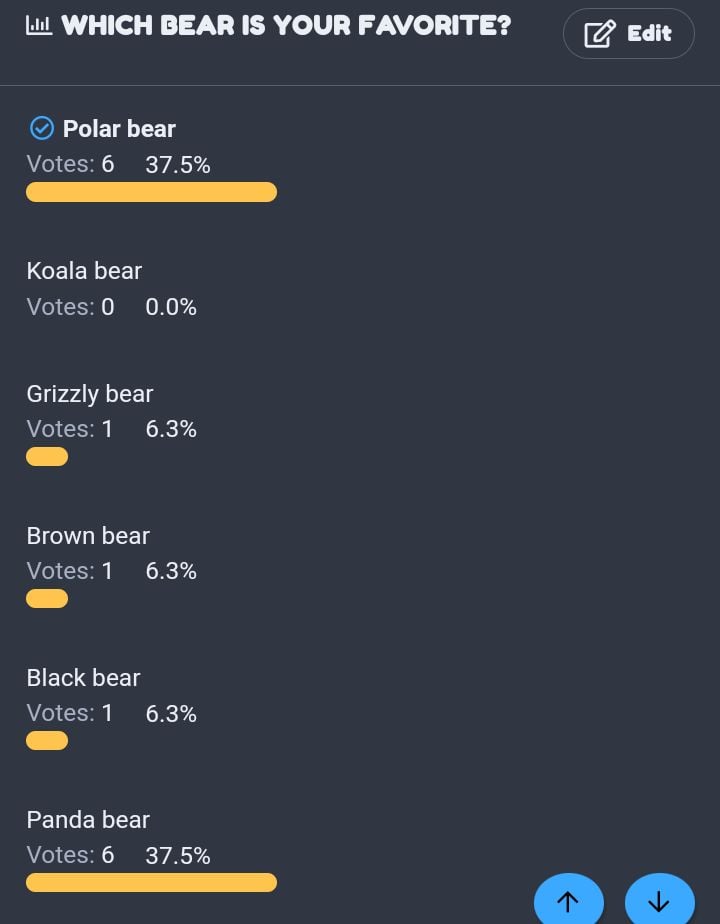The image size is (720, 924).
Task: Choose the Black bear option
Action: click(83, 678)
